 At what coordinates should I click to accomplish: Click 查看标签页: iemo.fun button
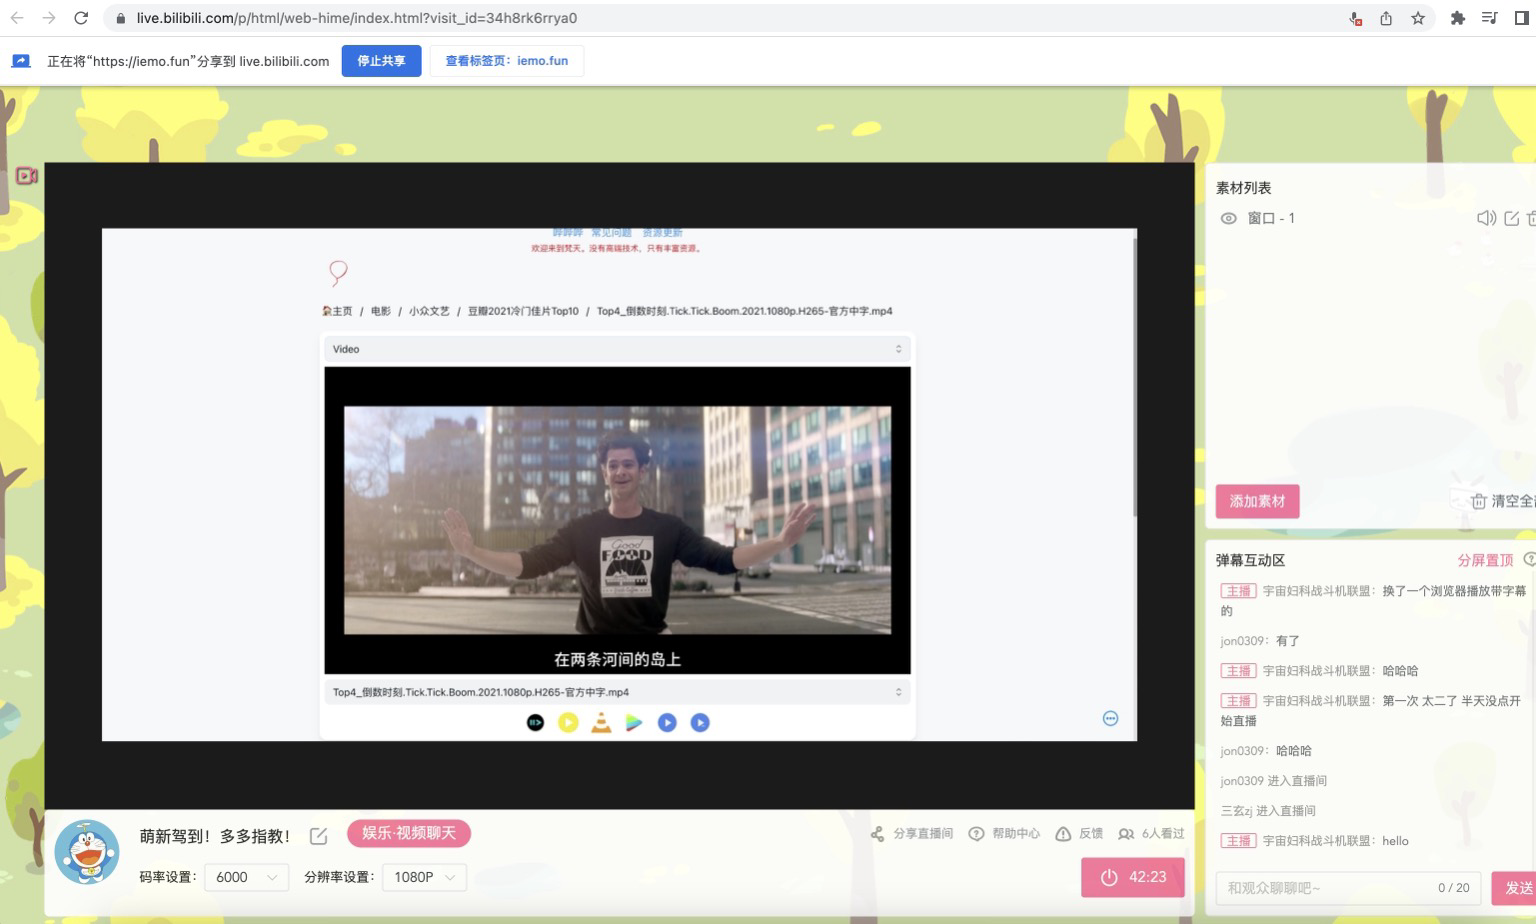[x=506, y=61]
